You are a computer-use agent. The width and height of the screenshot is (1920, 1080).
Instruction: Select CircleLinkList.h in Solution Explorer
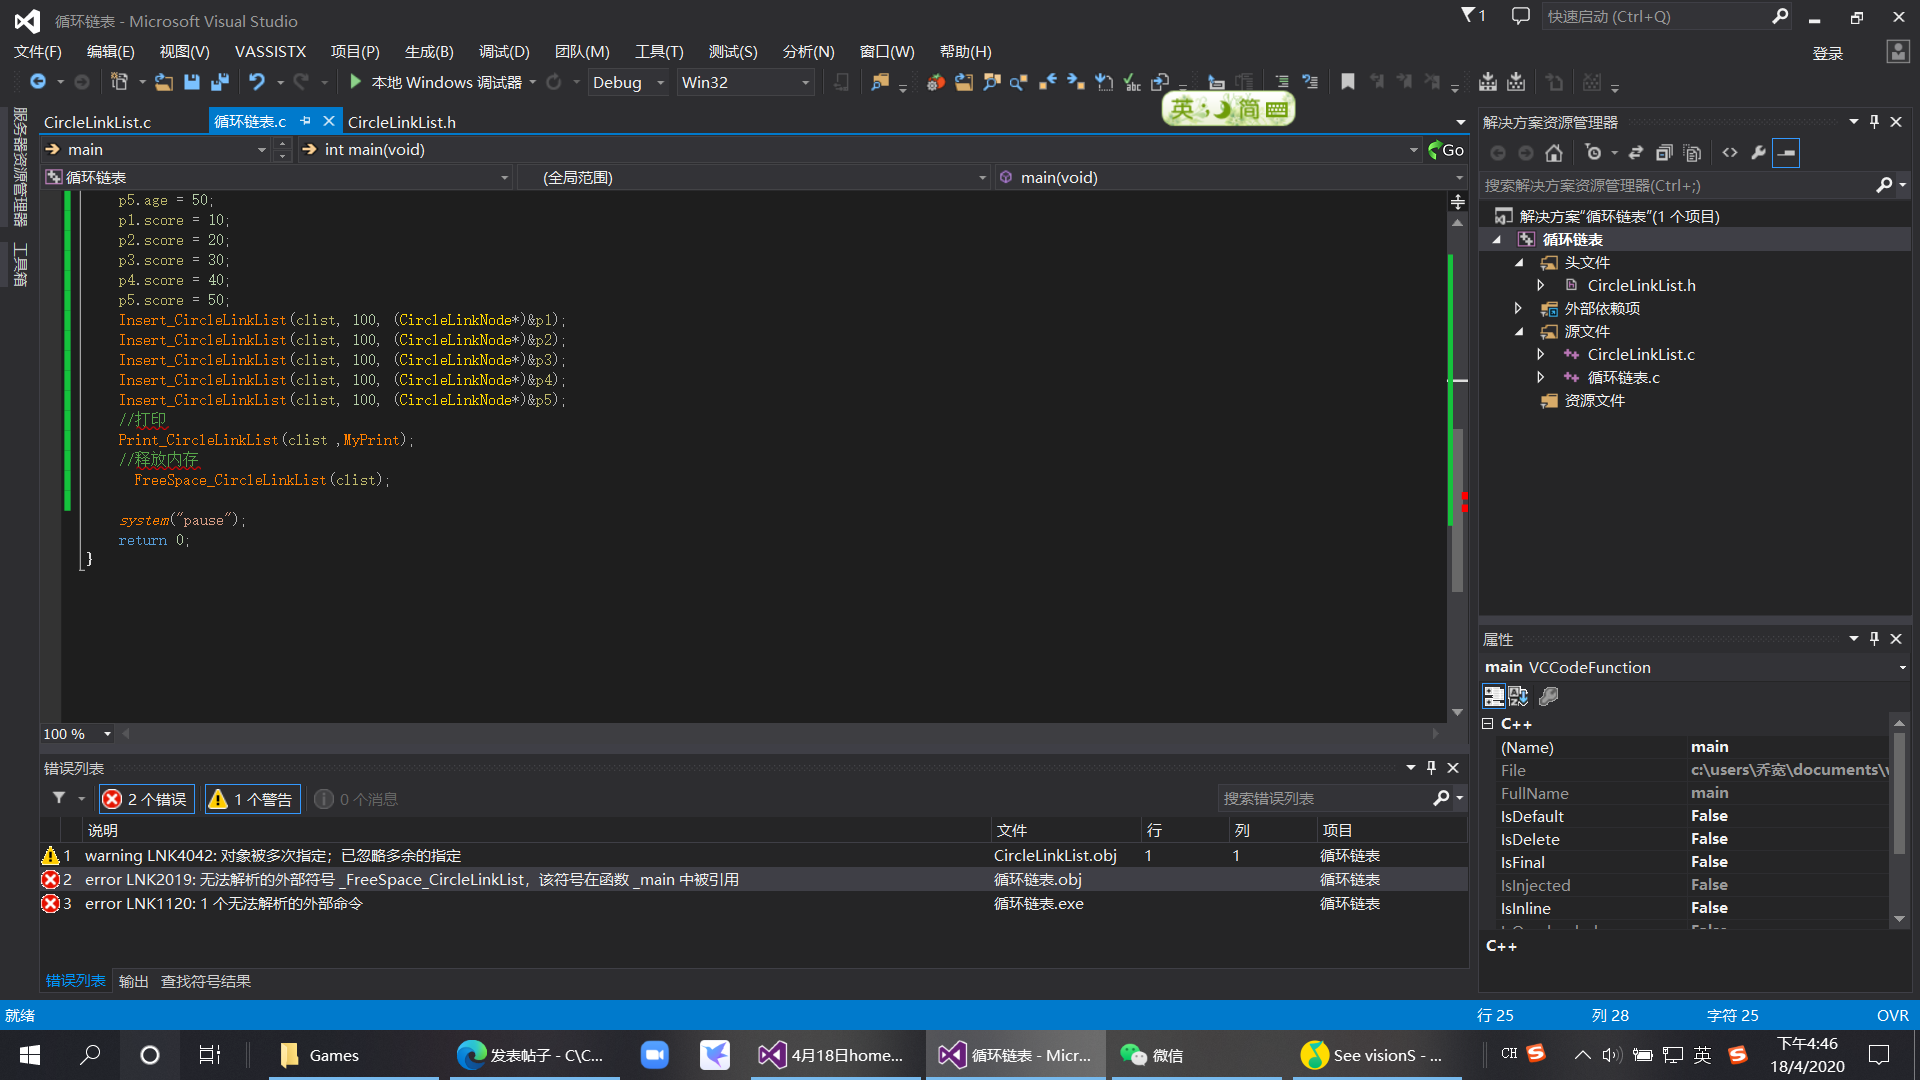tap(1641, 286)
